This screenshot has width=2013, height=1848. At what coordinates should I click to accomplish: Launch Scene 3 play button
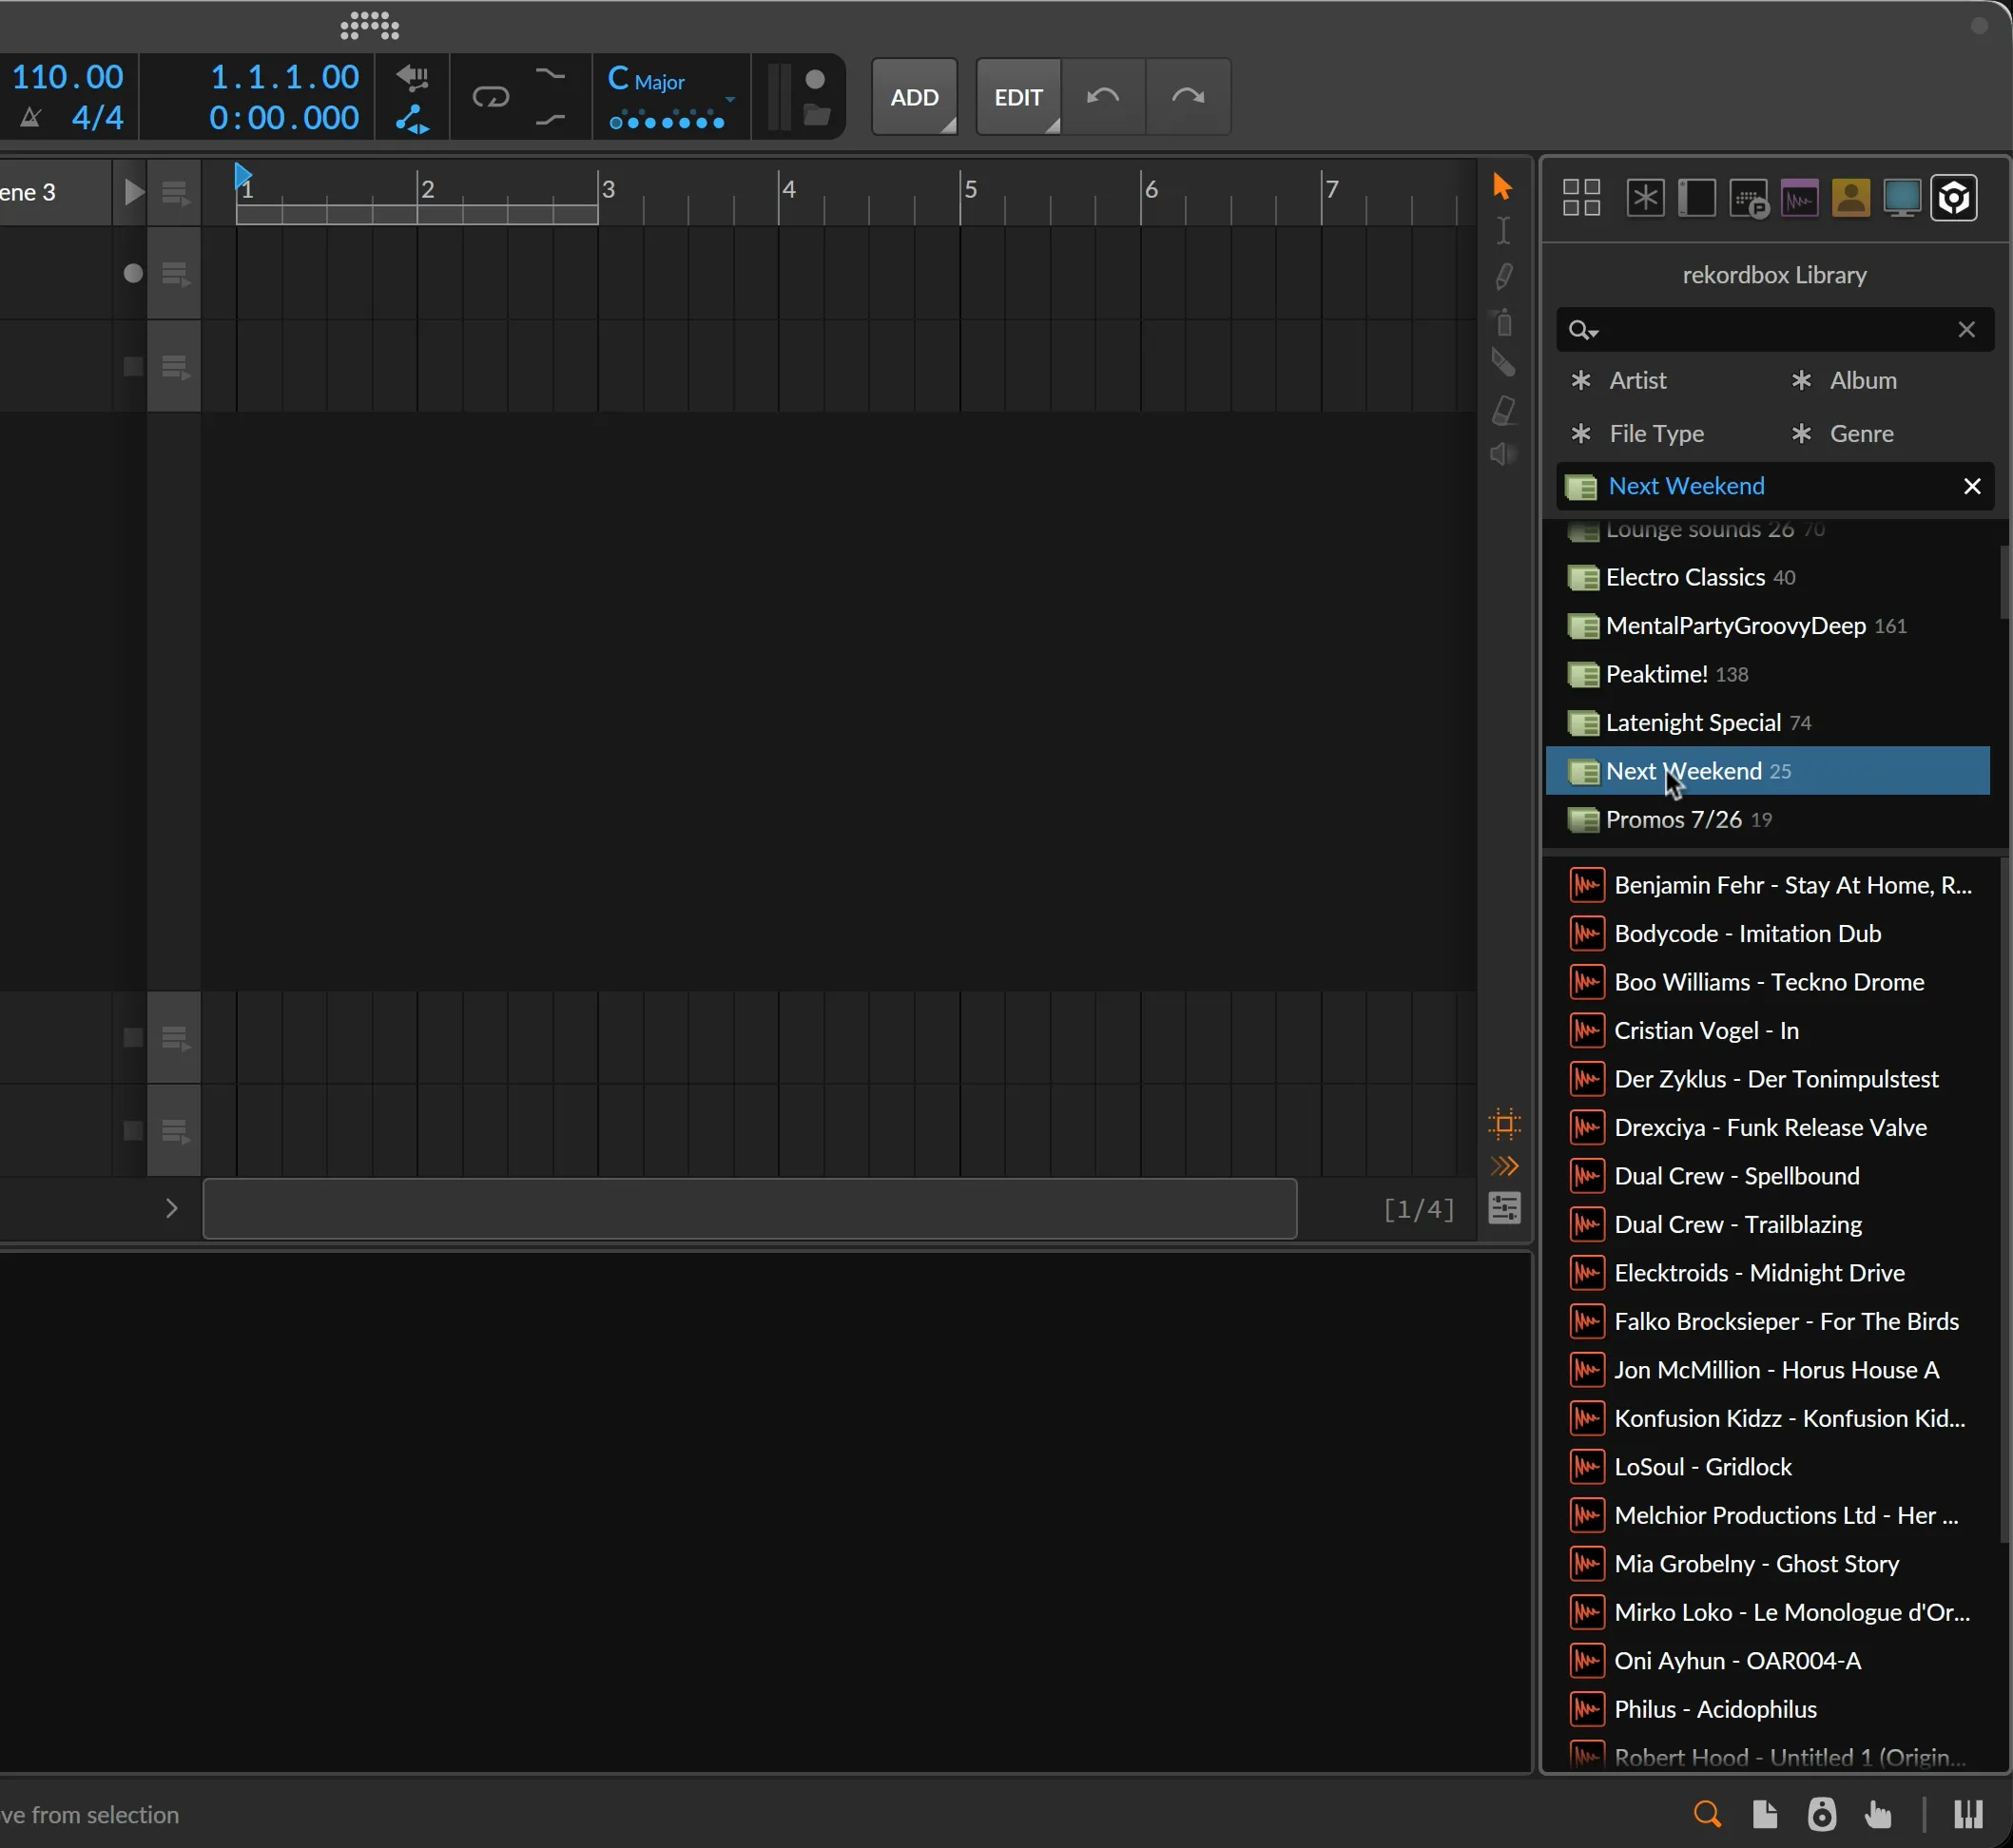click(132, 192)
